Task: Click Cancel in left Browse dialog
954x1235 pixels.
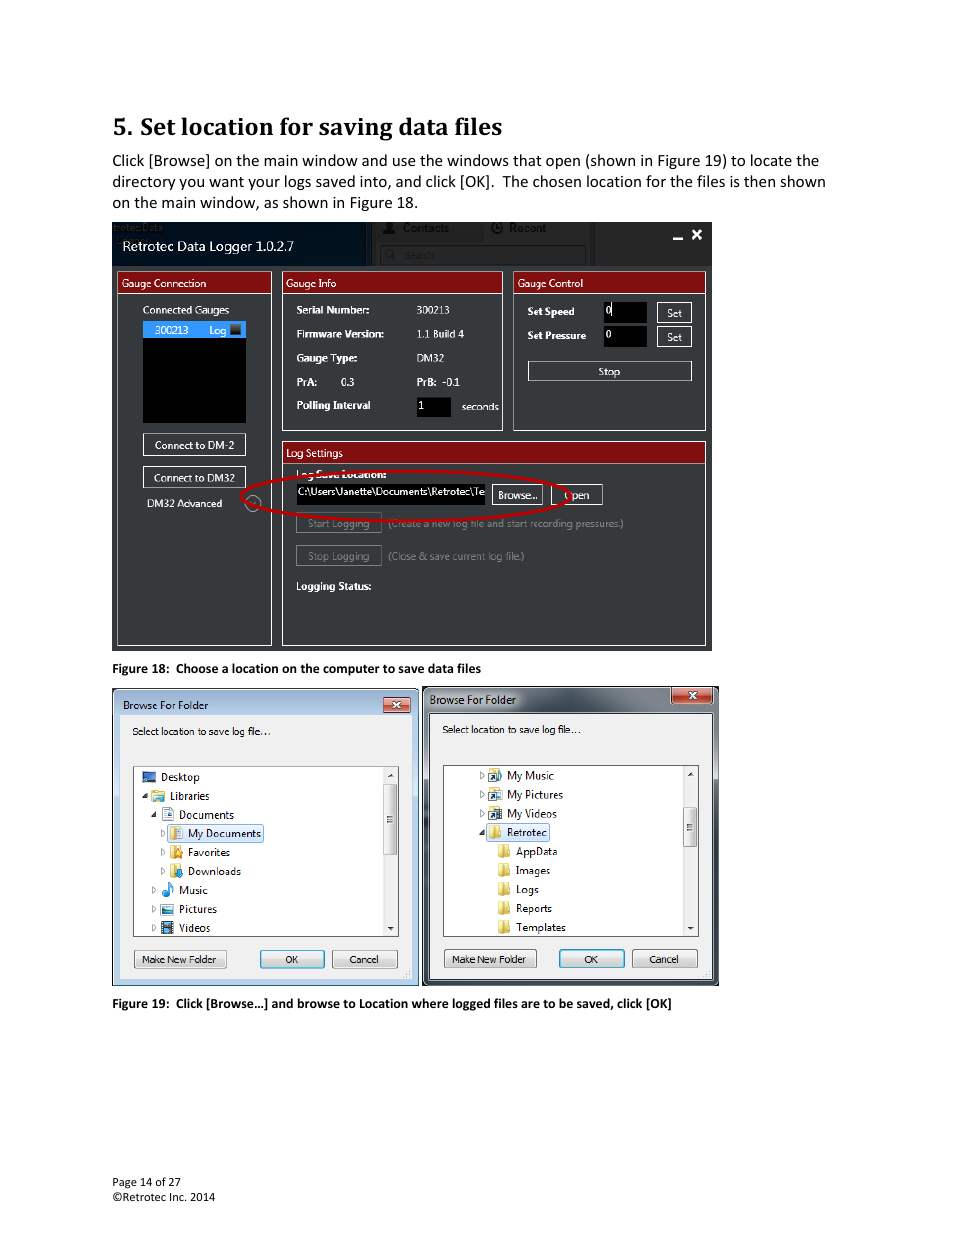Action: click(364, 959)
